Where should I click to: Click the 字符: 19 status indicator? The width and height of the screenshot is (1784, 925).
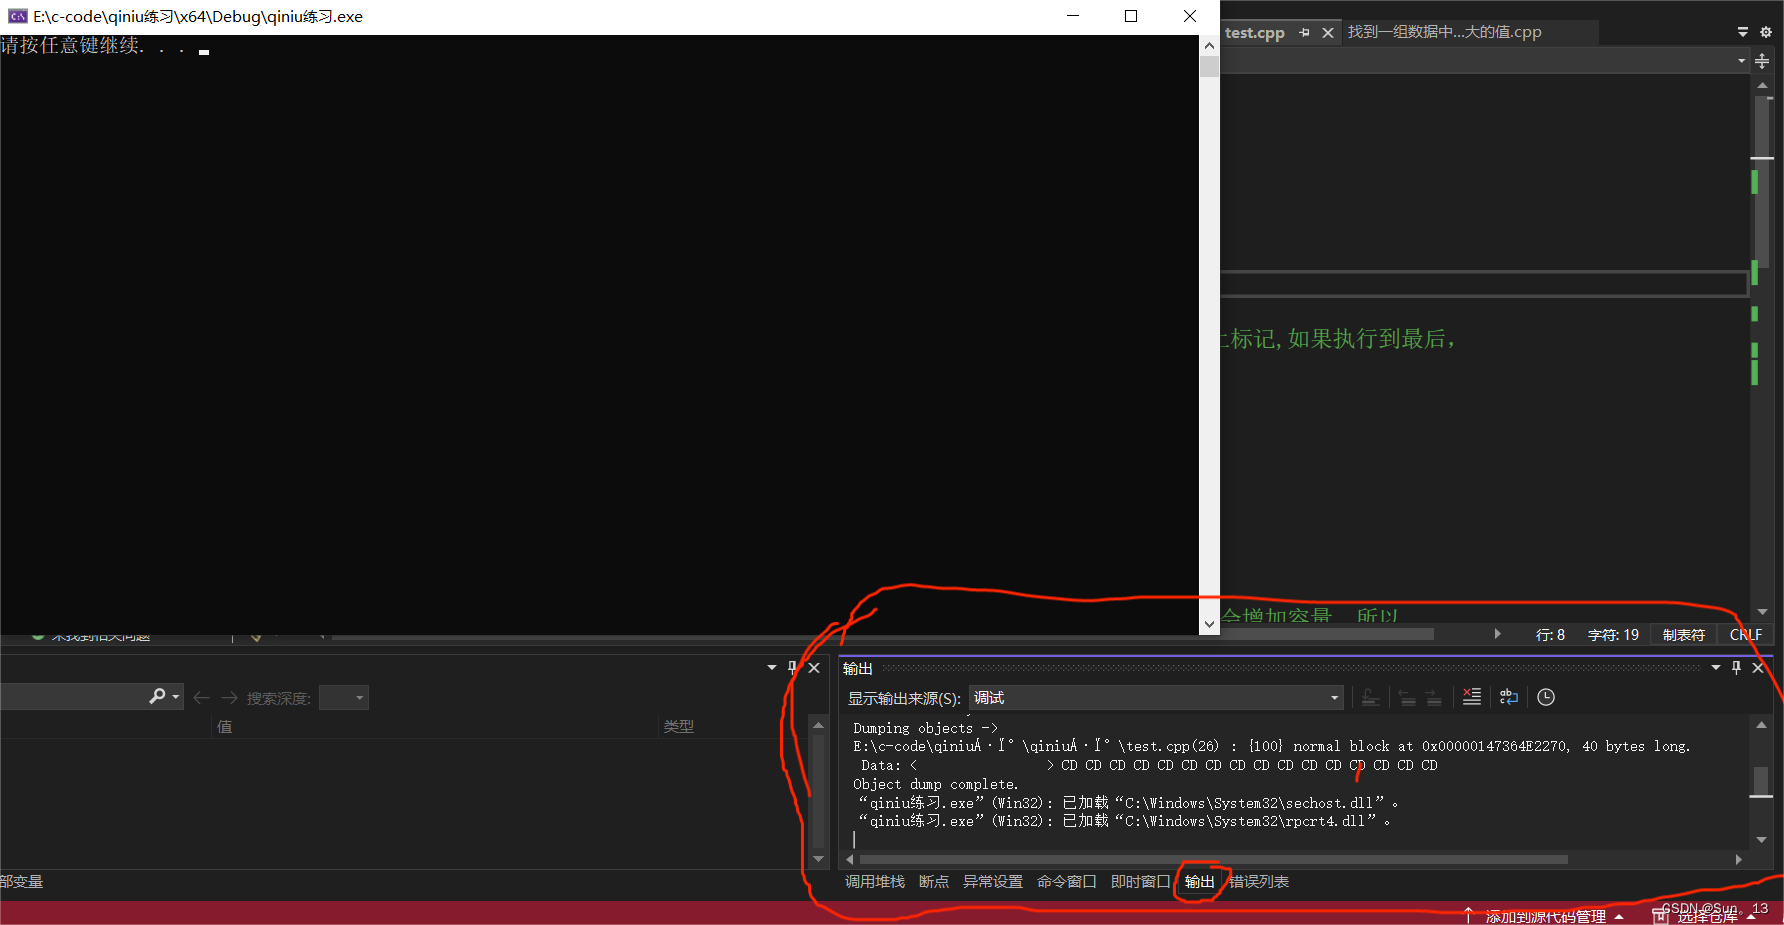[x=1614, y=634]
